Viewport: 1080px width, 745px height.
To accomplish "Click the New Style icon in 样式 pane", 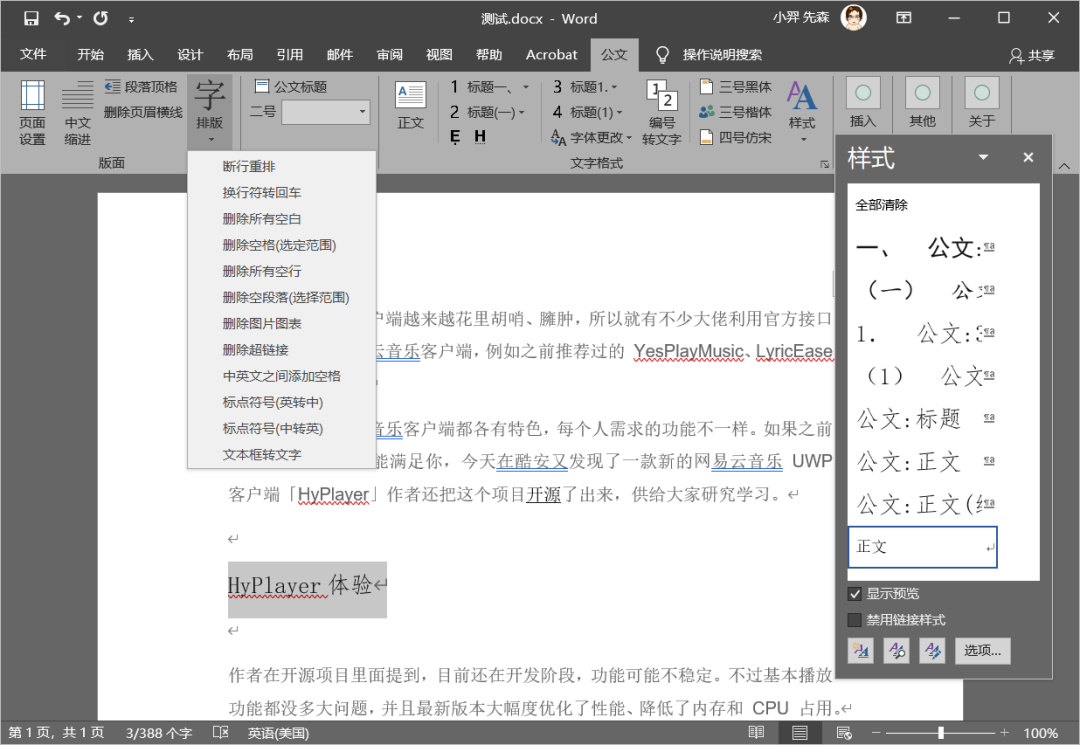I will tap(860, 651).
